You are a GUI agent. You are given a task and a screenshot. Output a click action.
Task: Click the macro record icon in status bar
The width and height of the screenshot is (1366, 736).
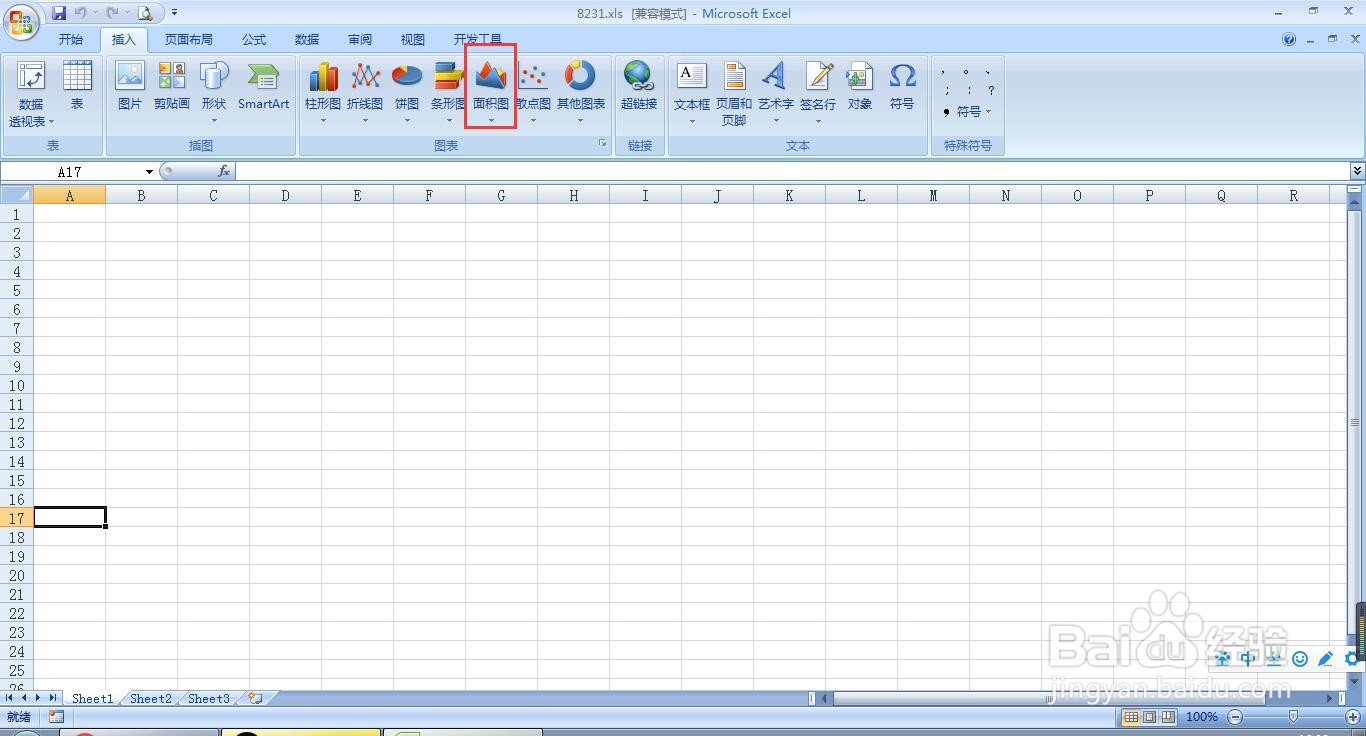tap(56, 717)
